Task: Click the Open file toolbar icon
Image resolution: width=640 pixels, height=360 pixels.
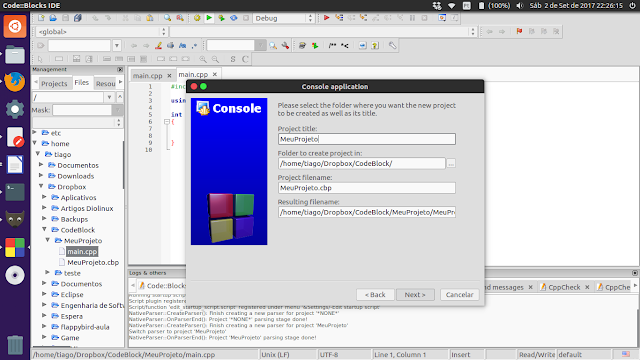Action: pyautogui.click(x=53, y=18)
